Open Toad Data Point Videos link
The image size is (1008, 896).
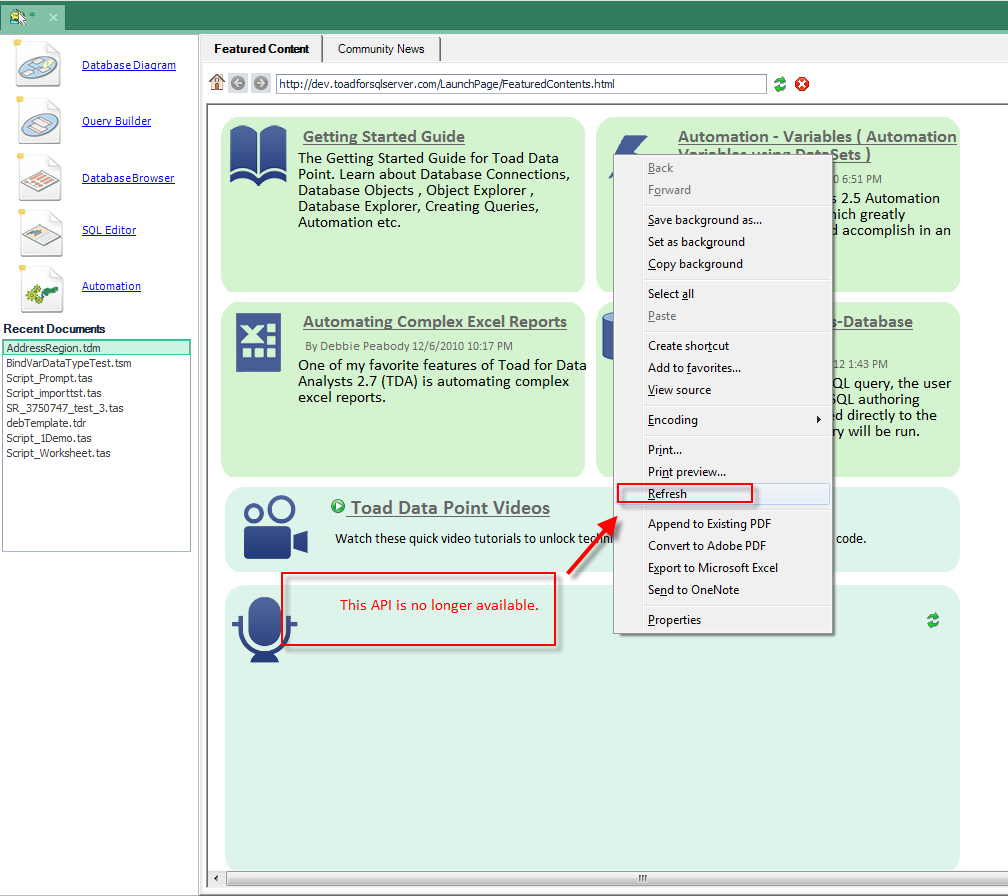[450, 508]
